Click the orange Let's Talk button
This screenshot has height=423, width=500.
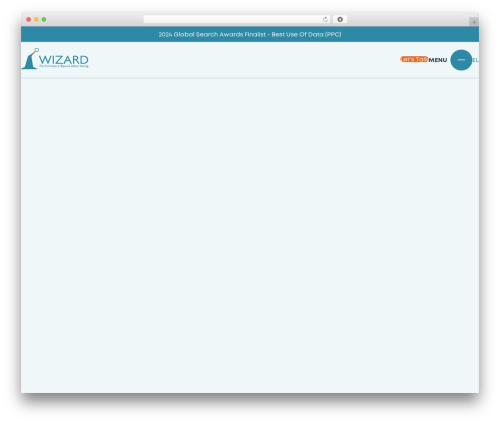tap(414, 59)
